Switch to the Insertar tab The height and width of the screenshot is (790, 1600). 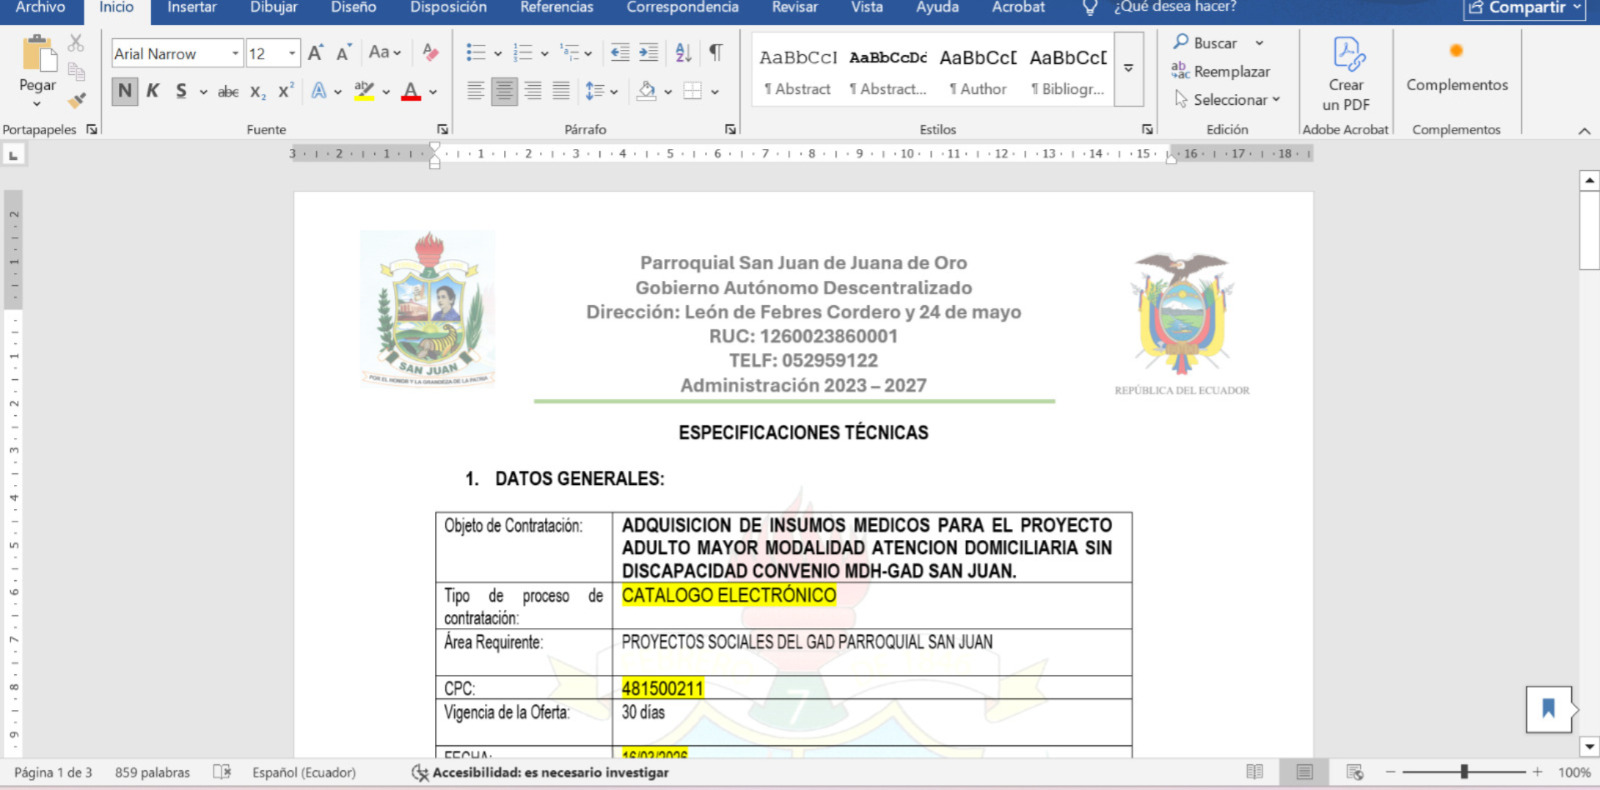192,8
